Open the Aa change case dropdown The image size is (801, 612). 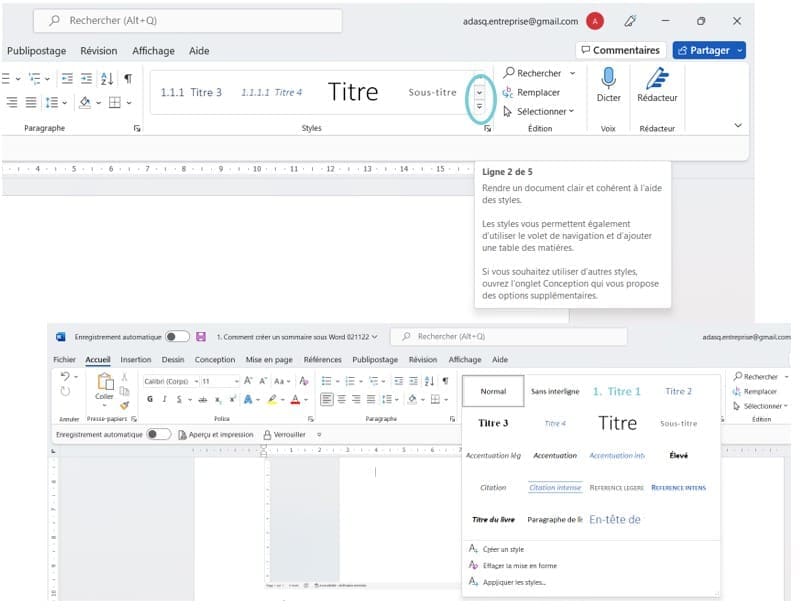(x=282, y=381)
